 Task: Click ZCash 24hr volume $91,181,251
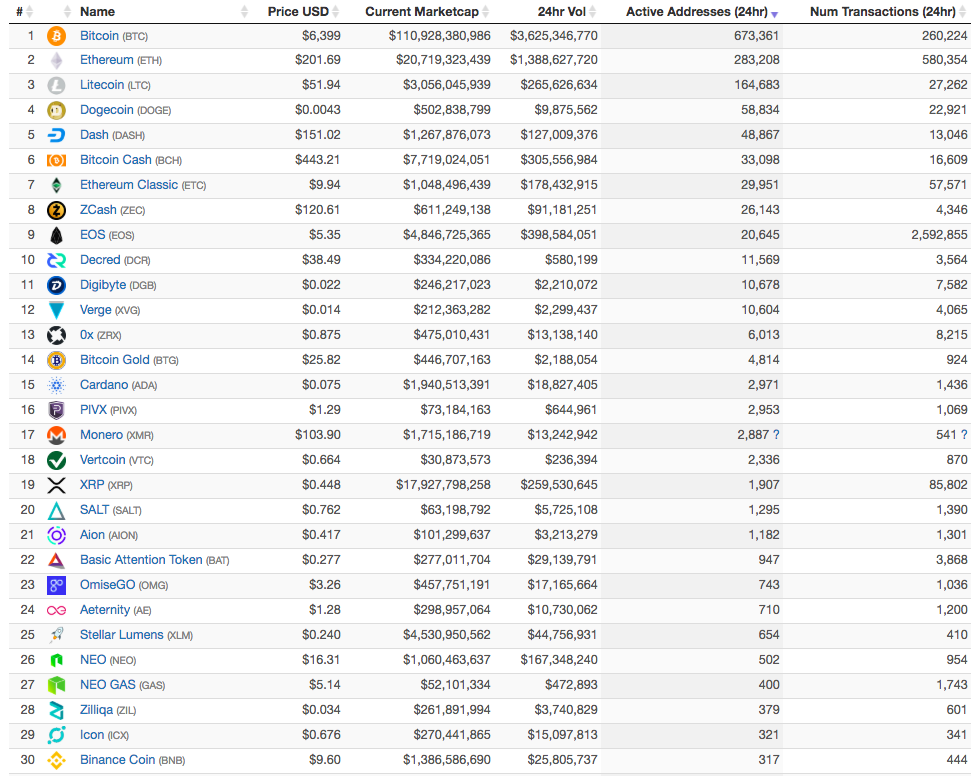(x=562, y=210)
